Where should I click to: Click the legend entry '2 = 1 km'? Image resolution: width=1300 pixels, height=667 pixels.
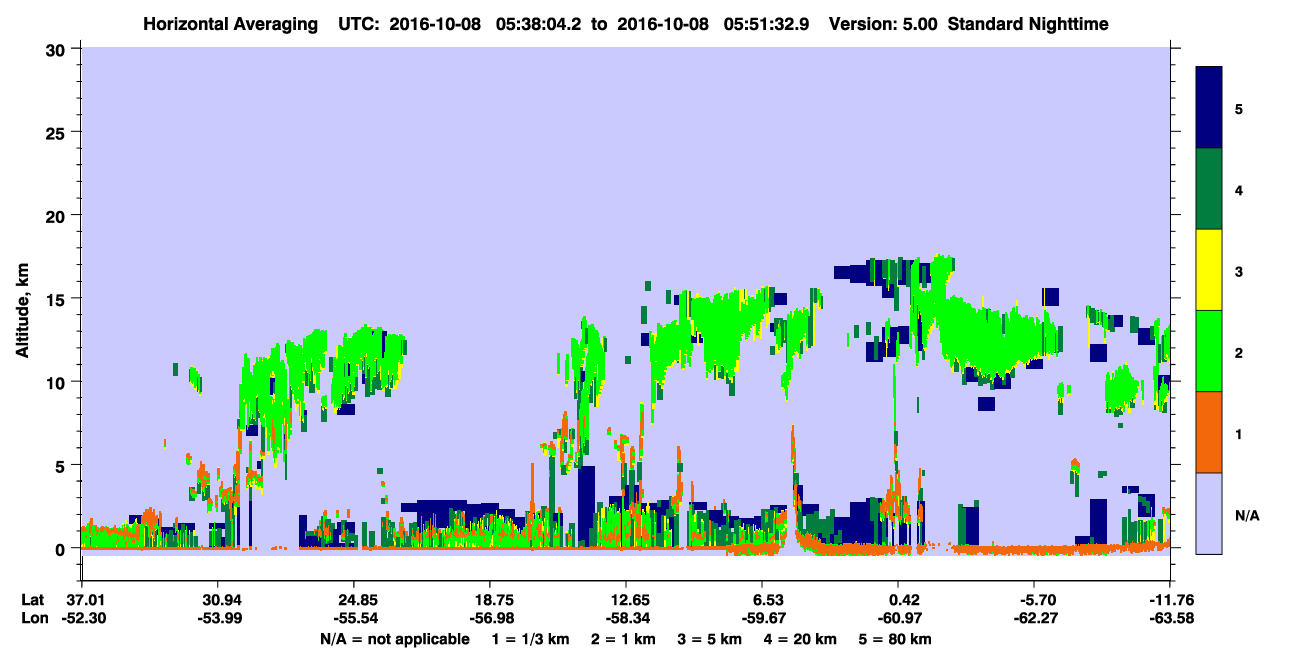[x=622, y=639]
